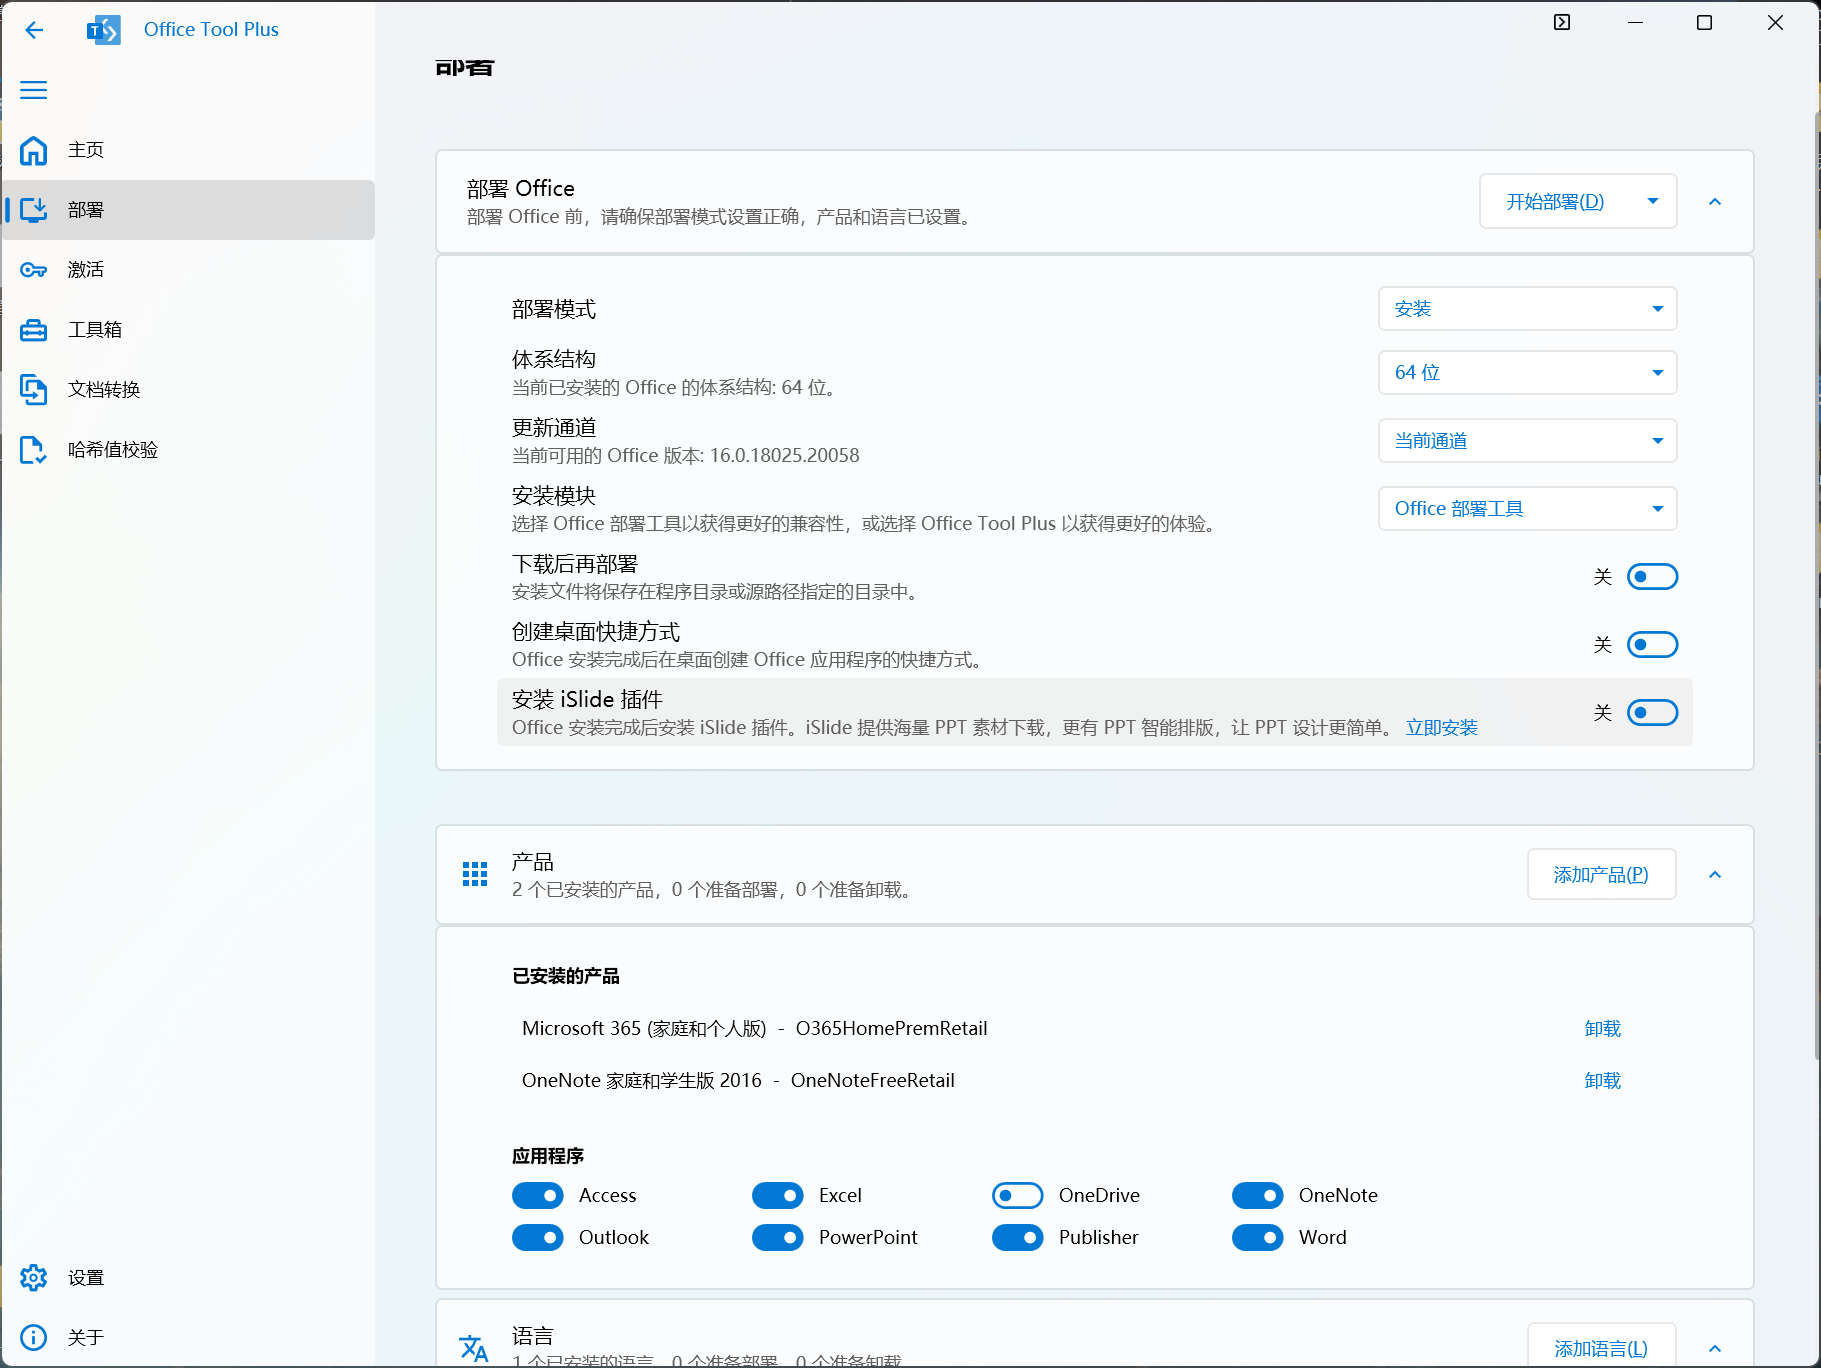The image size is (1821, 1368).
Task: Click 卸载 for Microsoft 365 家庭和个人版
Action: click(x=1603, y=1029)
